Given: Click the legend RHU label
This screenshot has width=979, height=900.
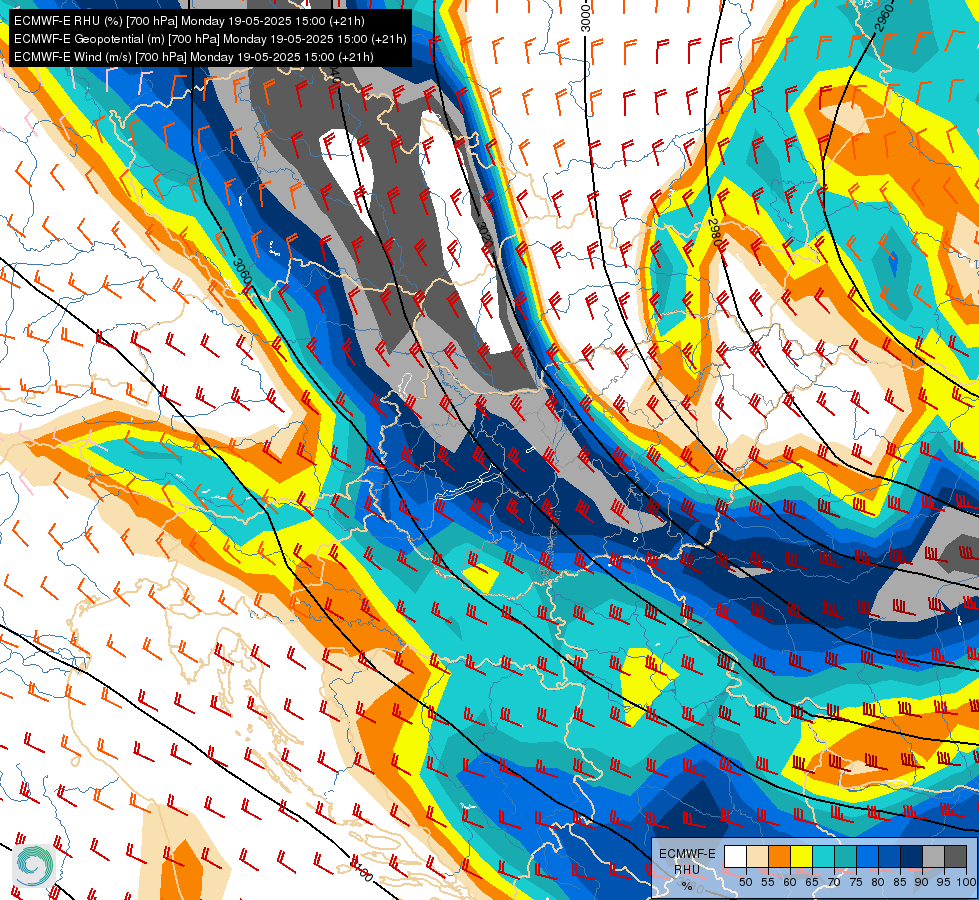Looking at the screenshot, I should [687, 869].
